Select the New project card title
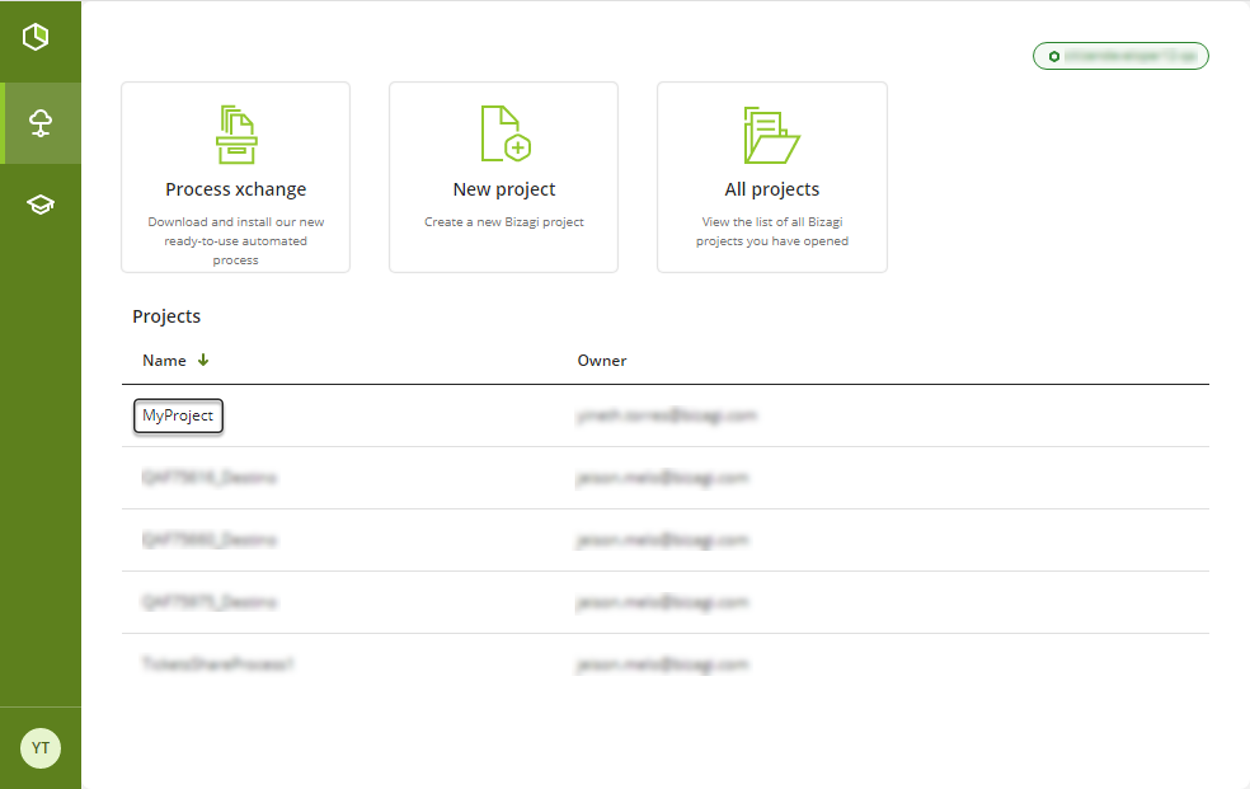This screenshot has height=789, width=1250. tap(504, 189)
